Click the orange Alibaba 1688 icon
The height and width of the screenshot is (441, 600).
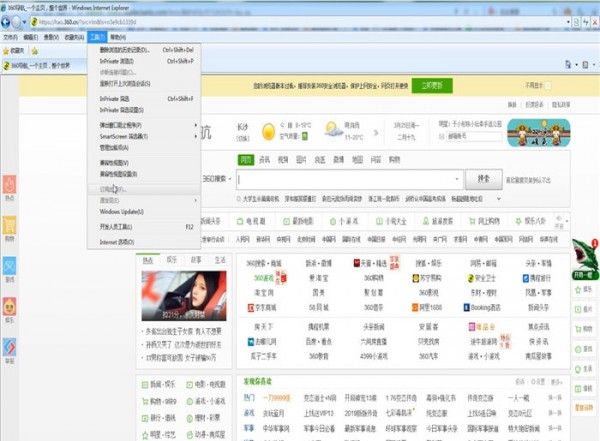[415, 307]
